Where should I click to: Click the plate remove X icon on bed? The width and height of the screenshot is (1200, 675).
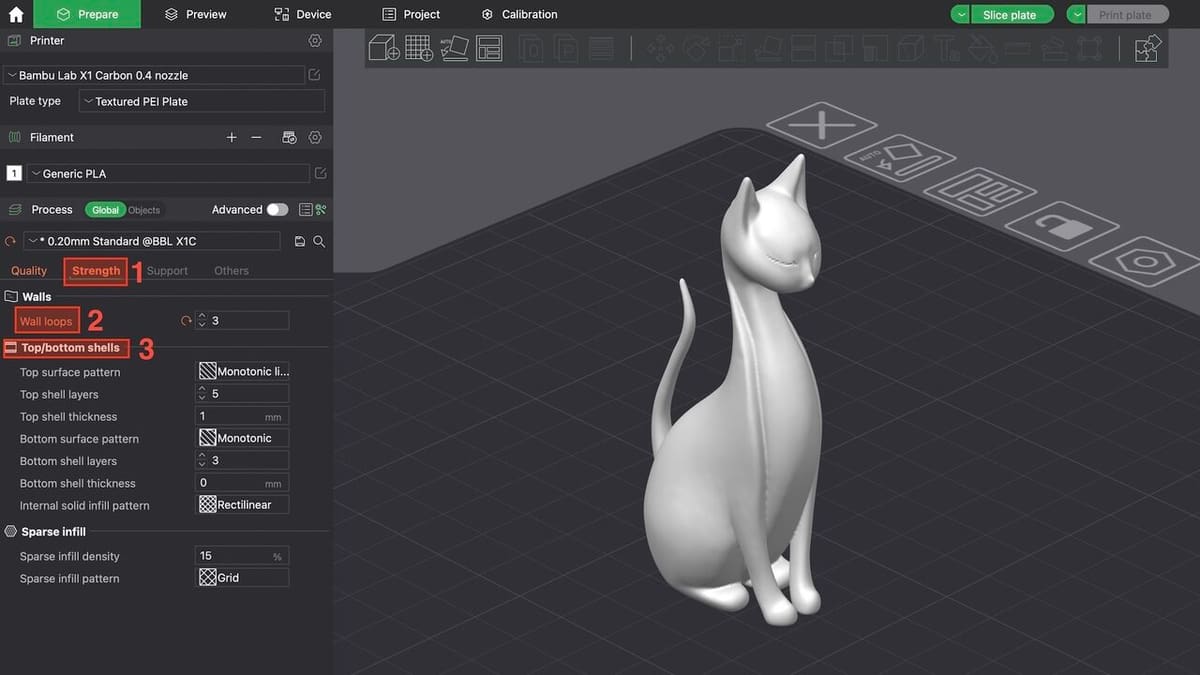click(821, 125)
